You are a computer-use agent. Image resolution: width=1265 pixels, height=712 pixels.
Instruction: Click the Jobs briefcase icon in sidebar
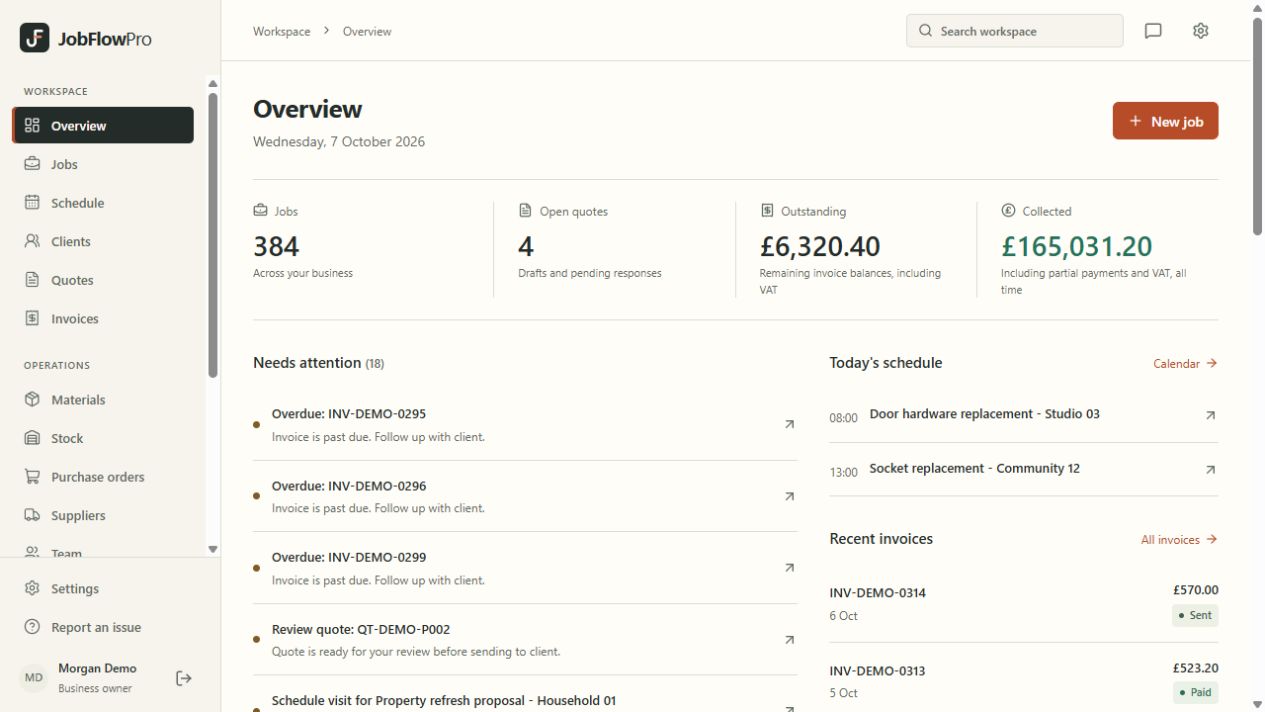(x=32, y=164)
